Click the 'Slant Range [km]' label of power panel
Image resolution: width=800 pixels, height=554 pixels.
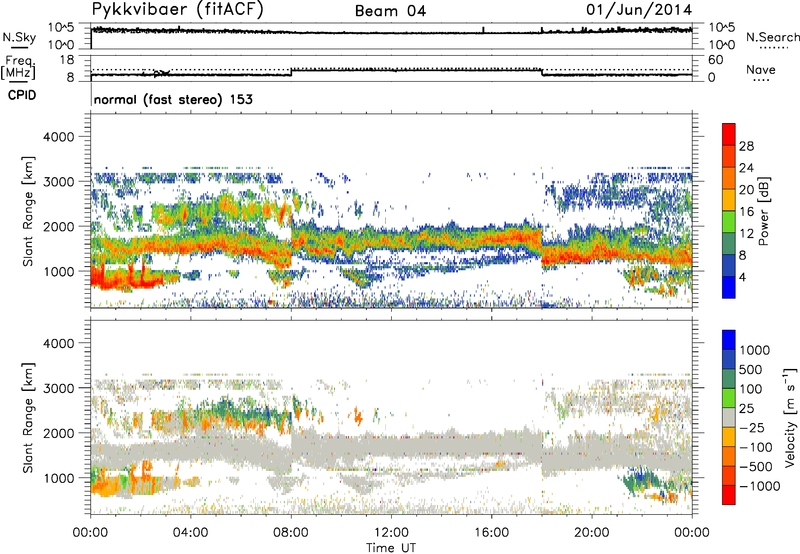point(28,211)
